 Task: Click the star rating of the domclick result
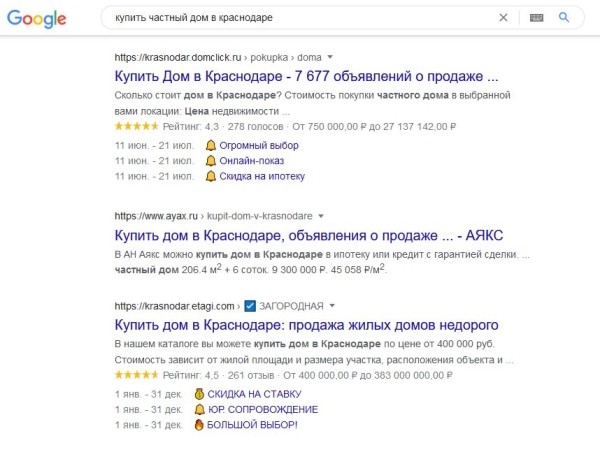[136, 126]
